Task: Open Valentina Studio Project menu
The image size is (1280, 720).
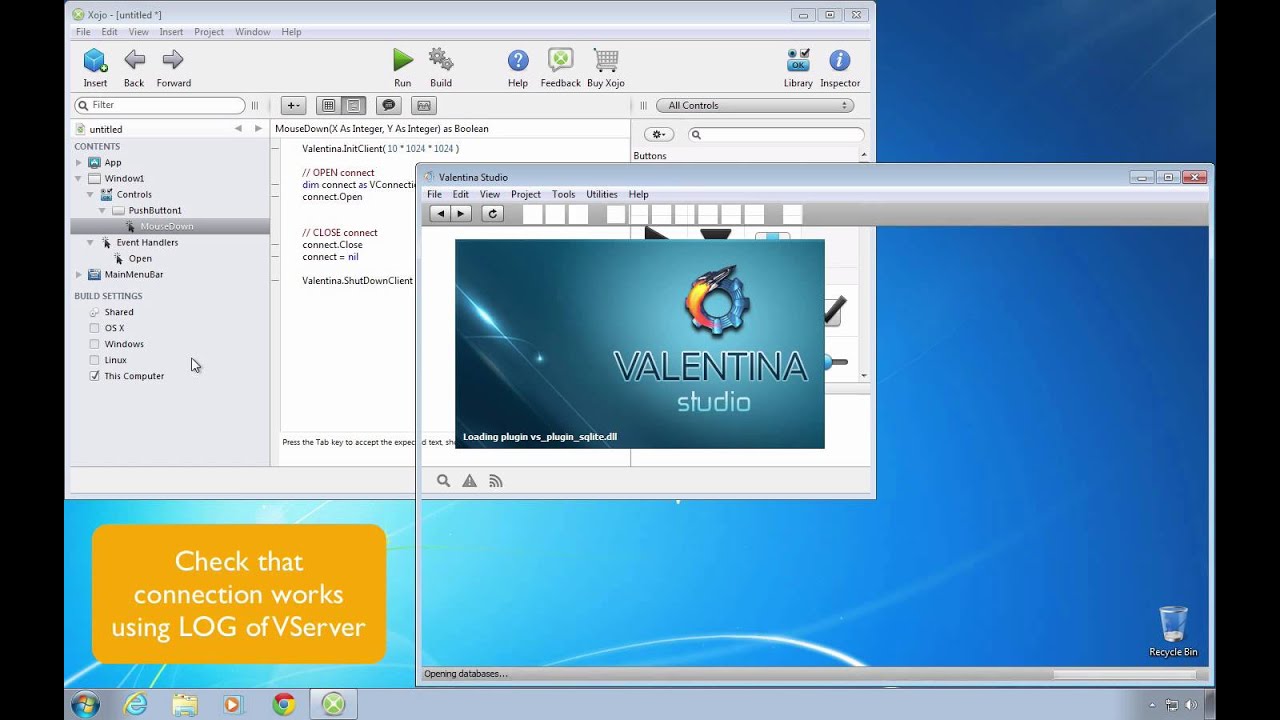Action: pyautogui.click(x=525, y=194)
